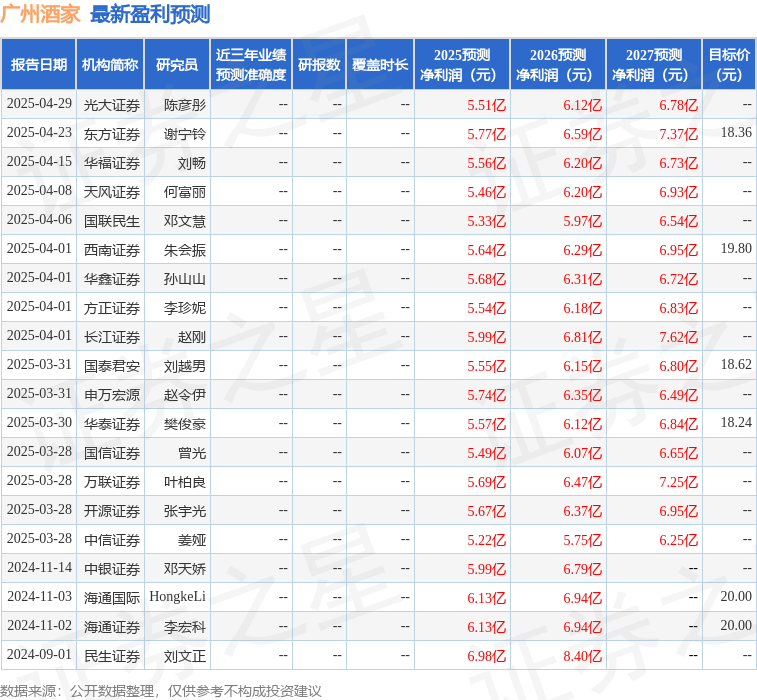Select the 天风证券 institution cell
Screen dimensions: 757x700
pyautogui.click(x=112, y=192)
